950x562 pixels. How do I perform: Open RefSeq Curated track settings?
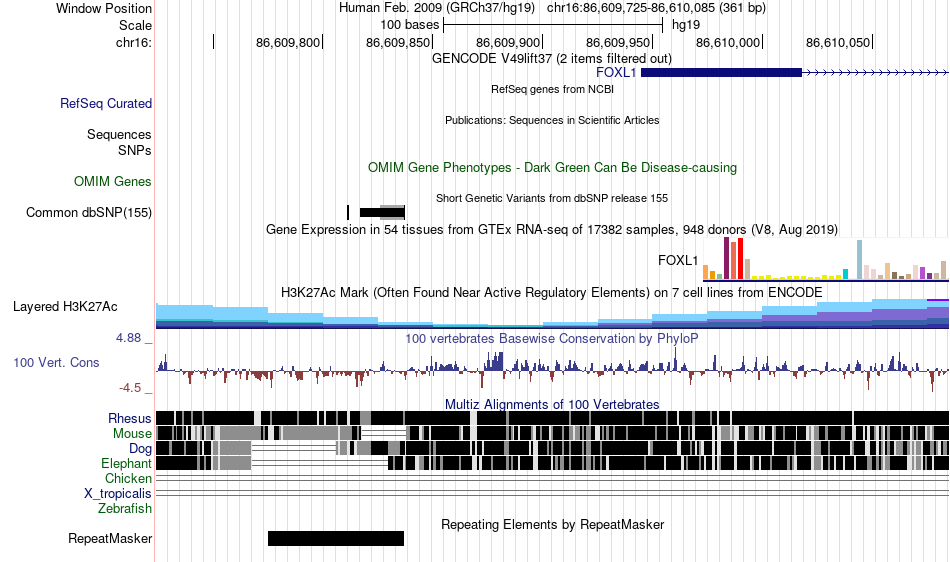point(105,104)
